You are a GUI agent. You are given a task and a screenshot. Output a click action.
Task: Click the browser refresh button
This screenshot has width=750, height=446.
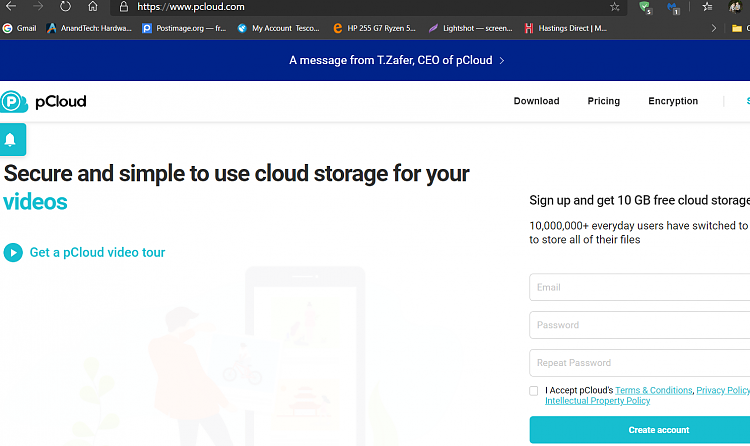tap(65, 6)
